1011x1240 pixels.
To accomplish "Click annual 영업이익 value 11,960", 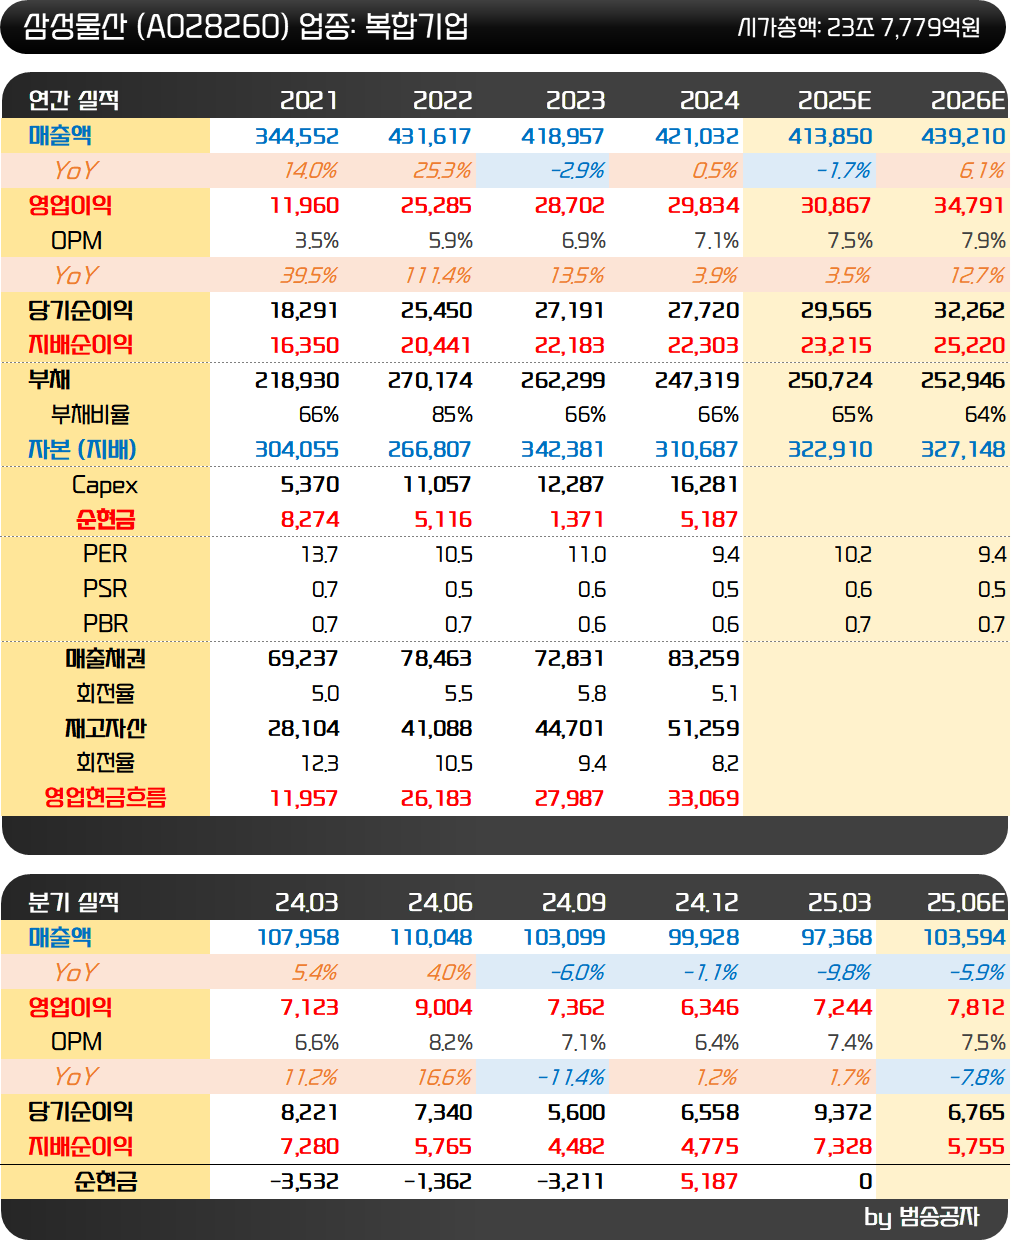I will point(305,206).
